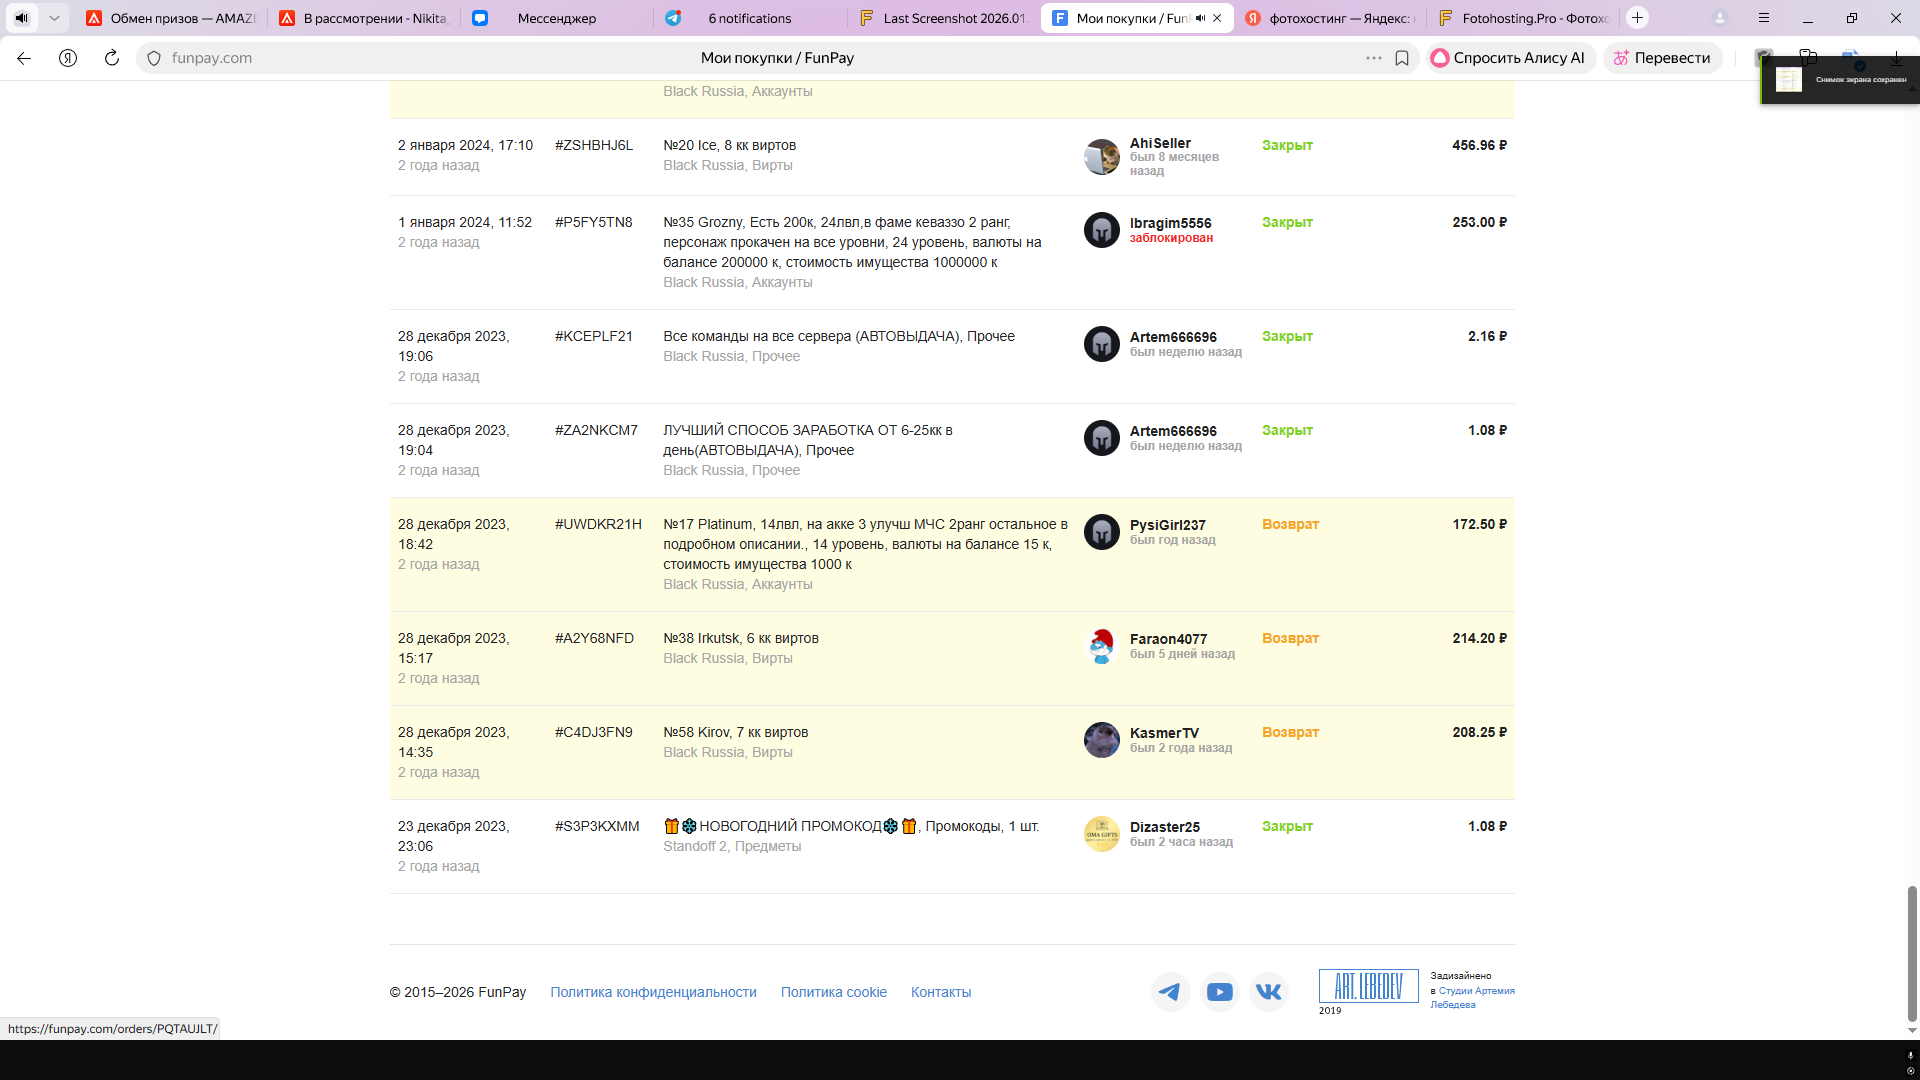
Task: Click the Yandex home icon
Action: 68,58
